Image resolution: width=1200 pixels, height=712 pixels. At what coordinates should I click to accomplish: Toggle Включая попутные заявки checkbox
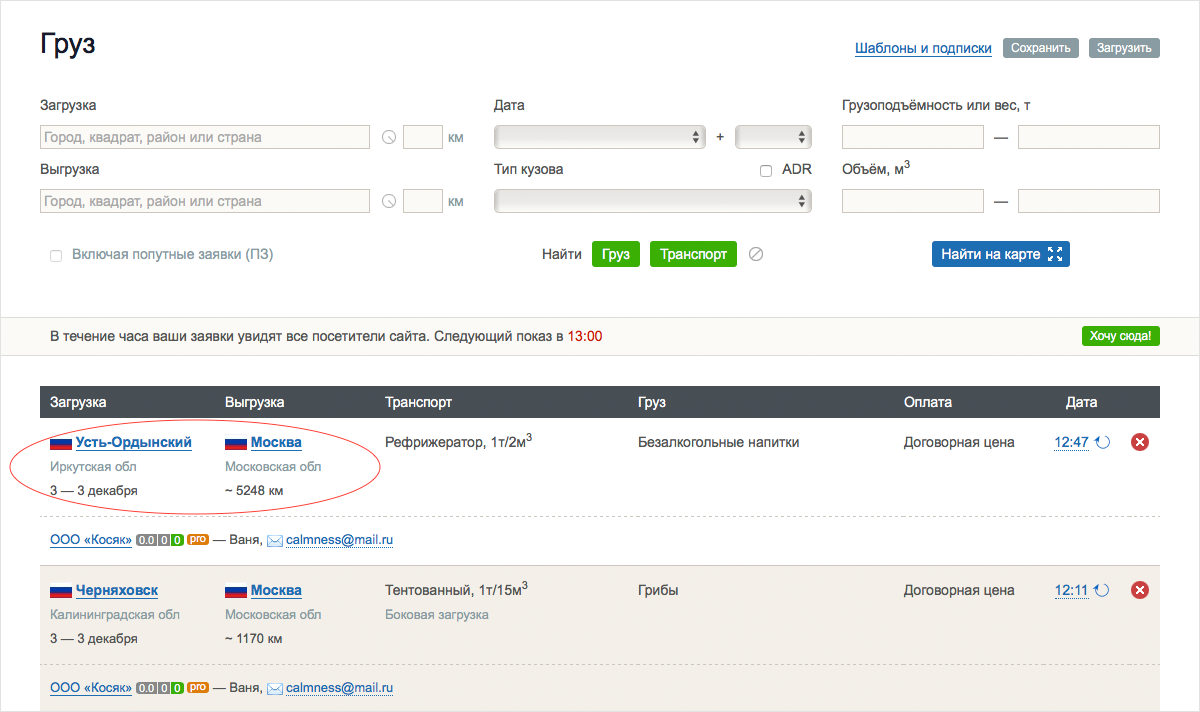click(x=56, y=256)
